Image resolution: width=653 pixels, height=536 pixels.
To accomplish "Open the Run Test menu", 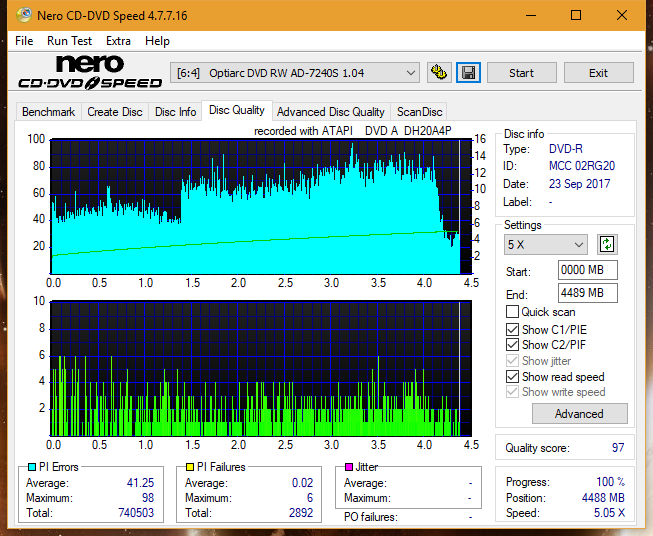I will click(69, 41).
